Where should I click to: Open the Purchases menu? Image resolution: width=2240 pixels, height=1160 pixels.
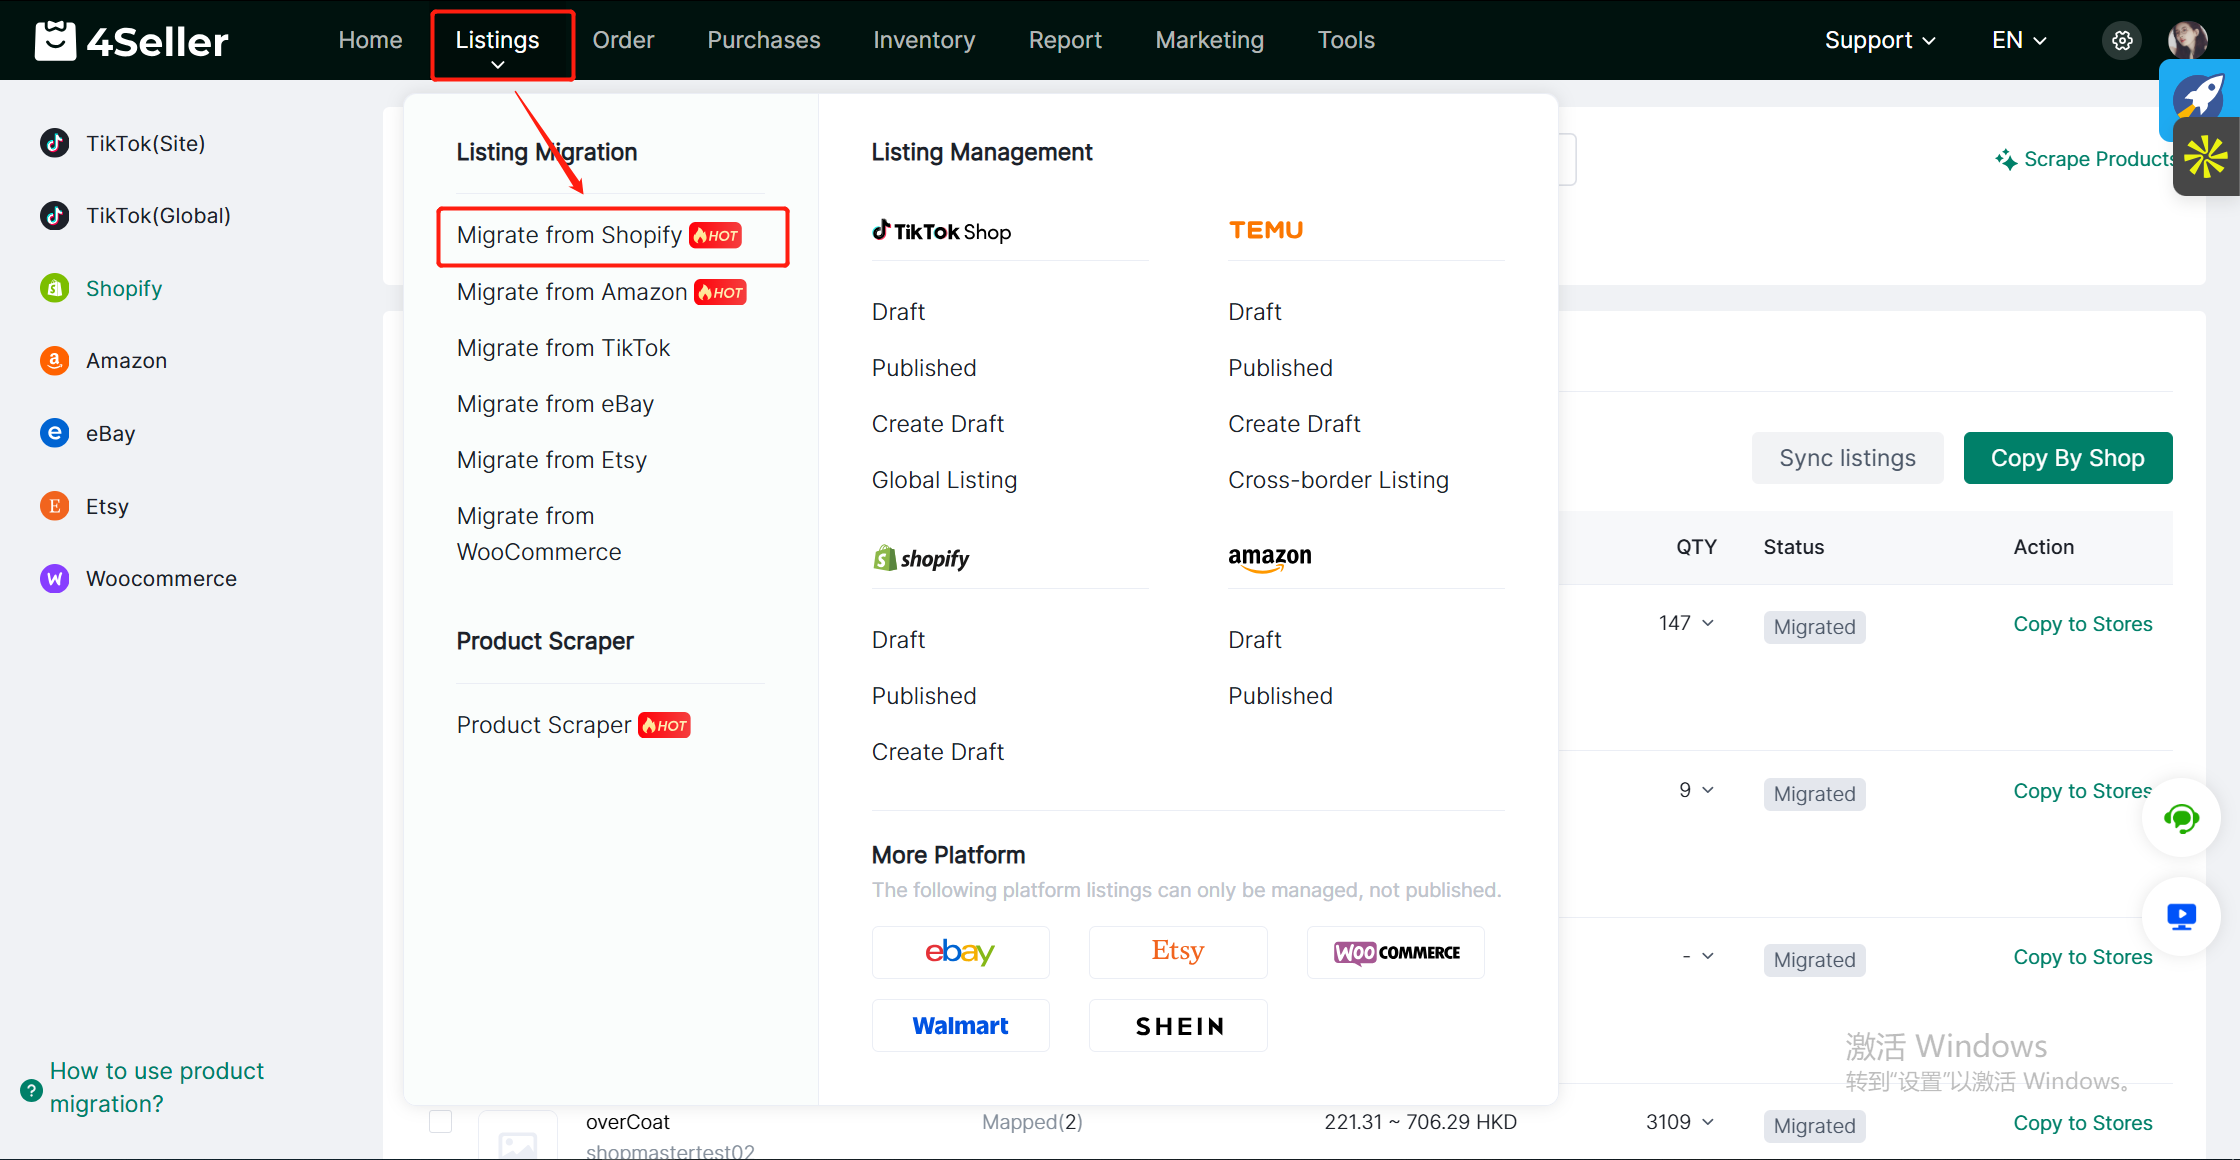(x=764, y=40)
